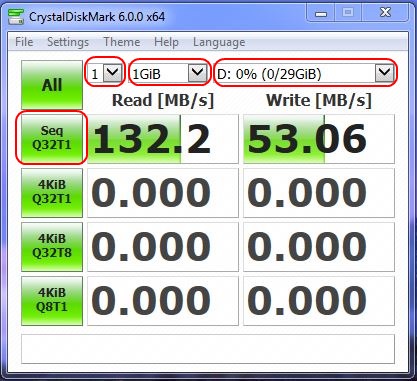Minimize the CrystalDiskMark window
Screen dimensions: 417x381
point(321,13)
